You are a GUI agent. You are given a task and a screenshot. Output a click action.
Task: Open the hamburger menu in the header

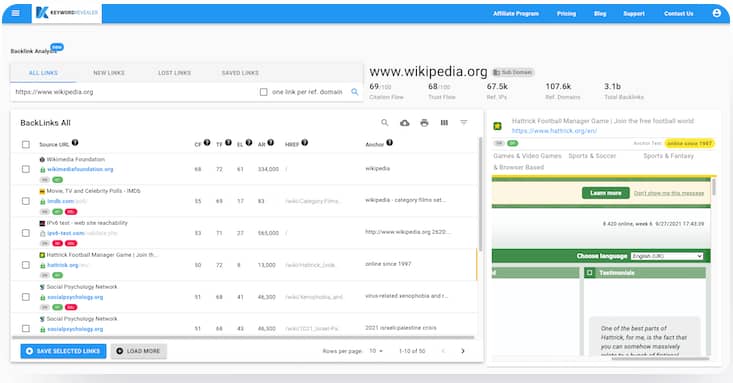tap(15, 13)
